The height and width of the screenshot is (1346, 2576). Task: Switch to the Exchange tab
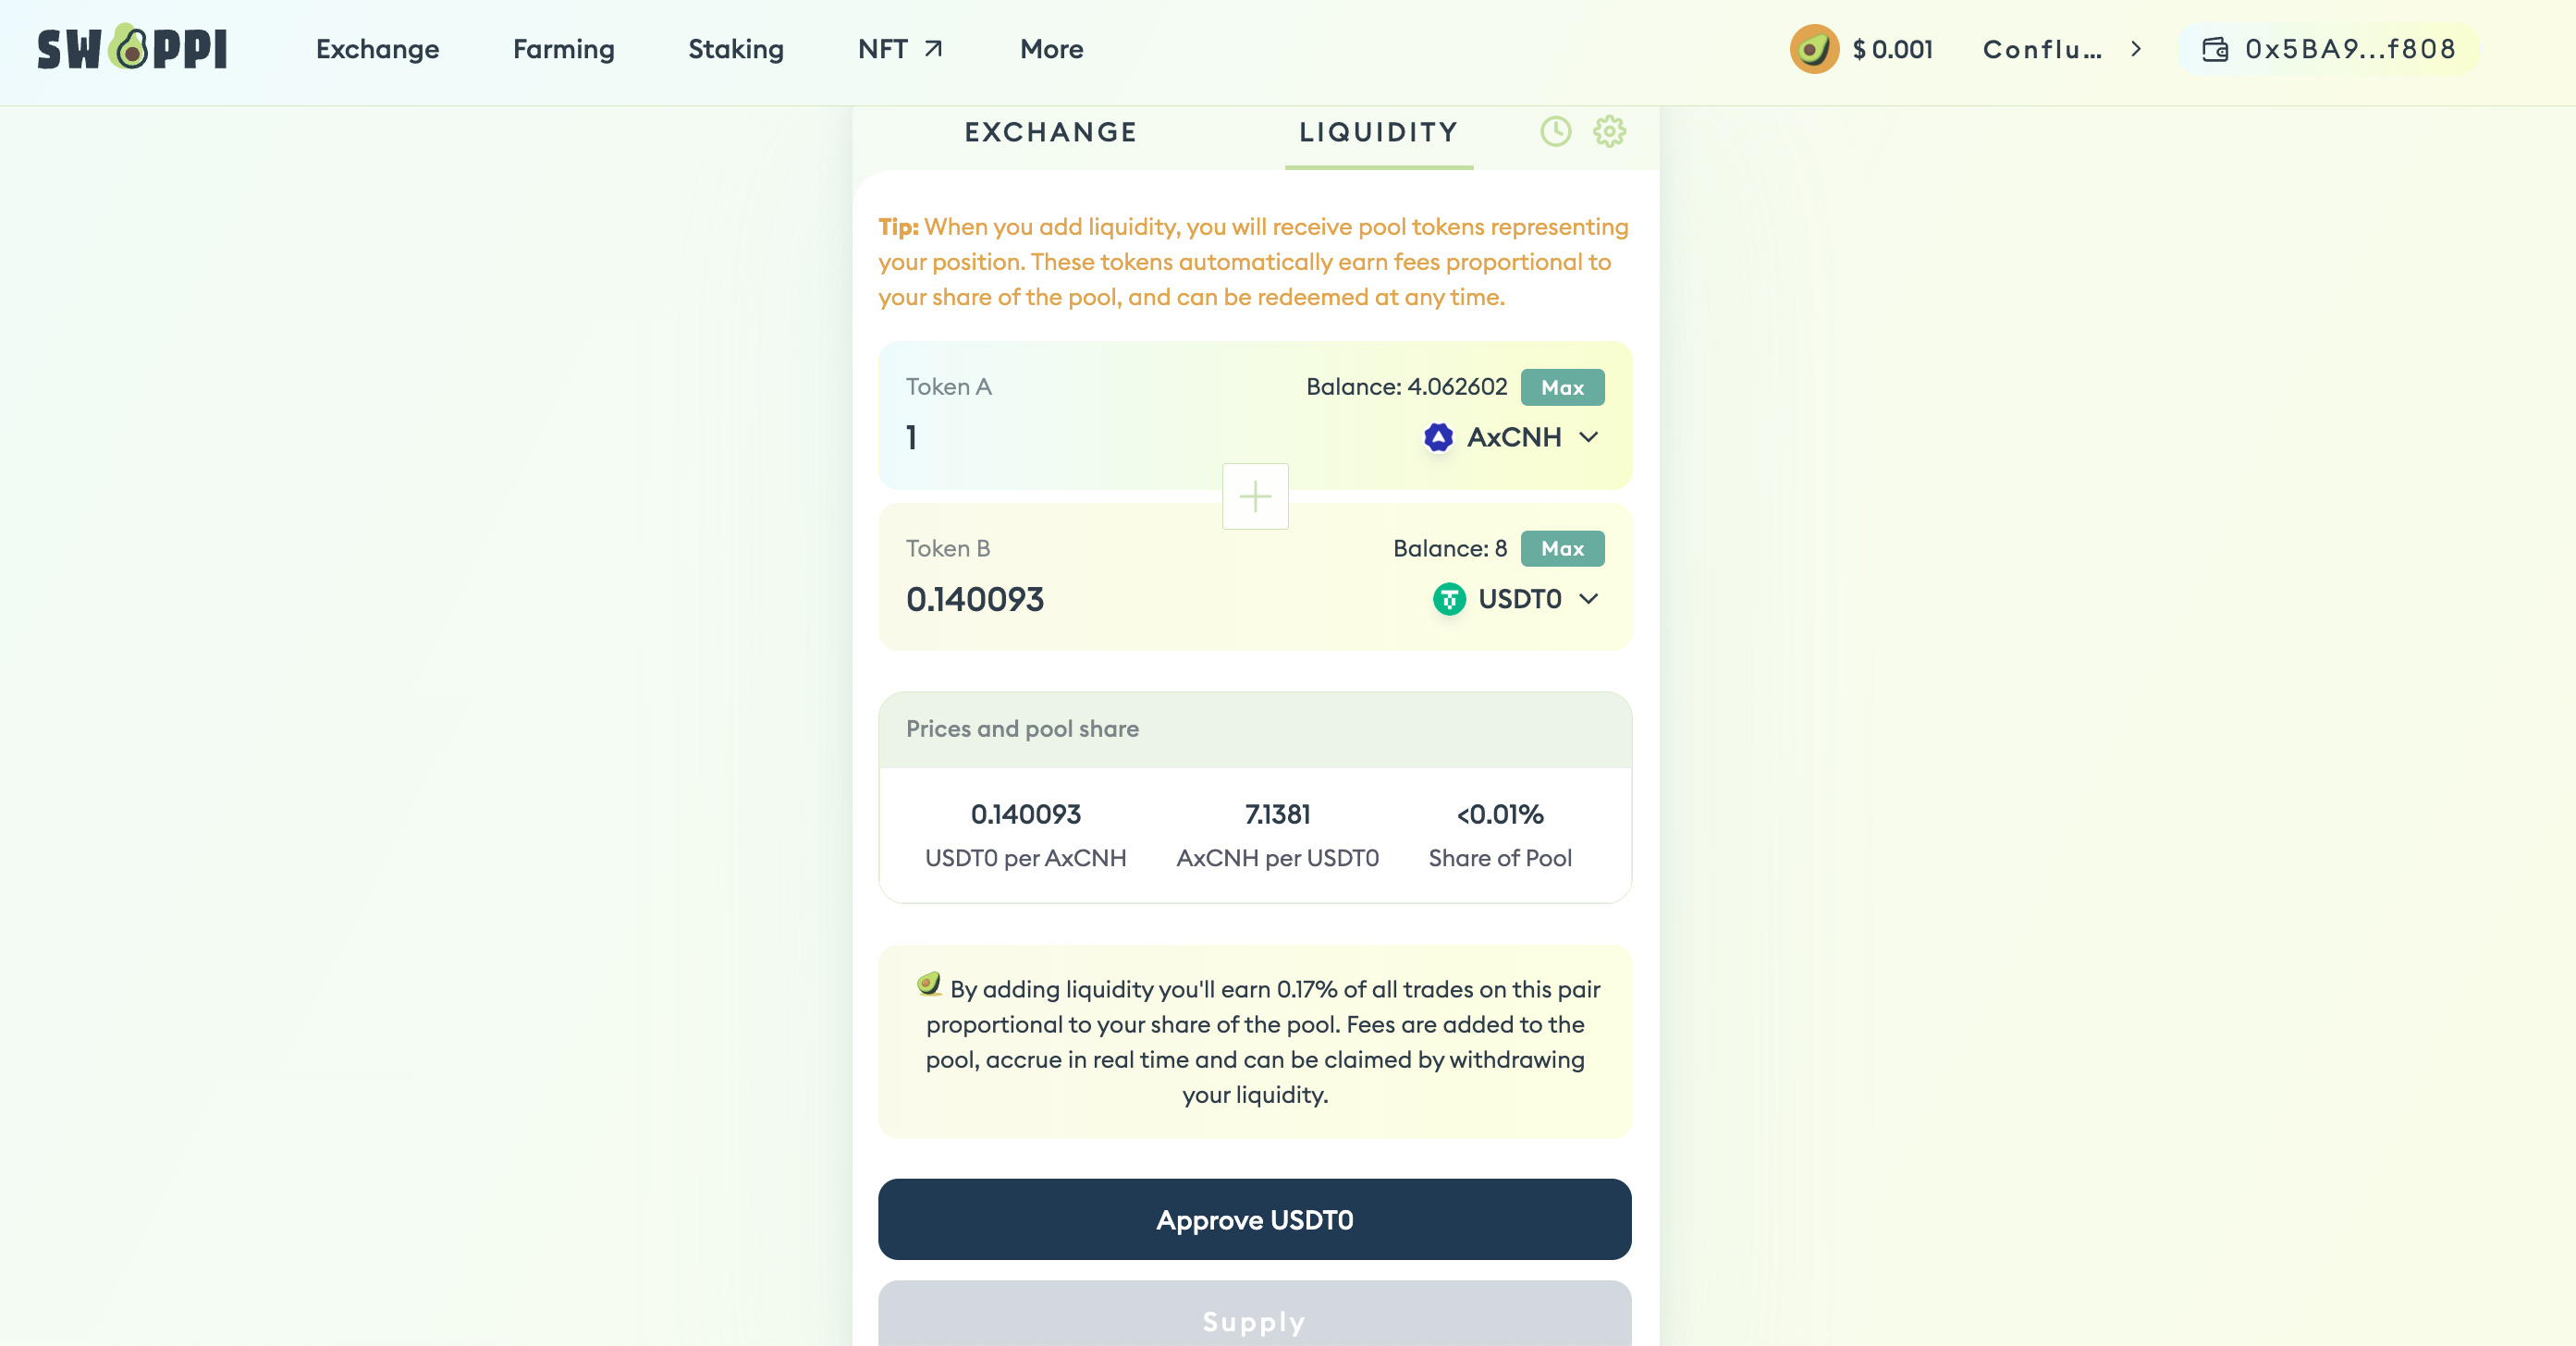(1050, 132)
